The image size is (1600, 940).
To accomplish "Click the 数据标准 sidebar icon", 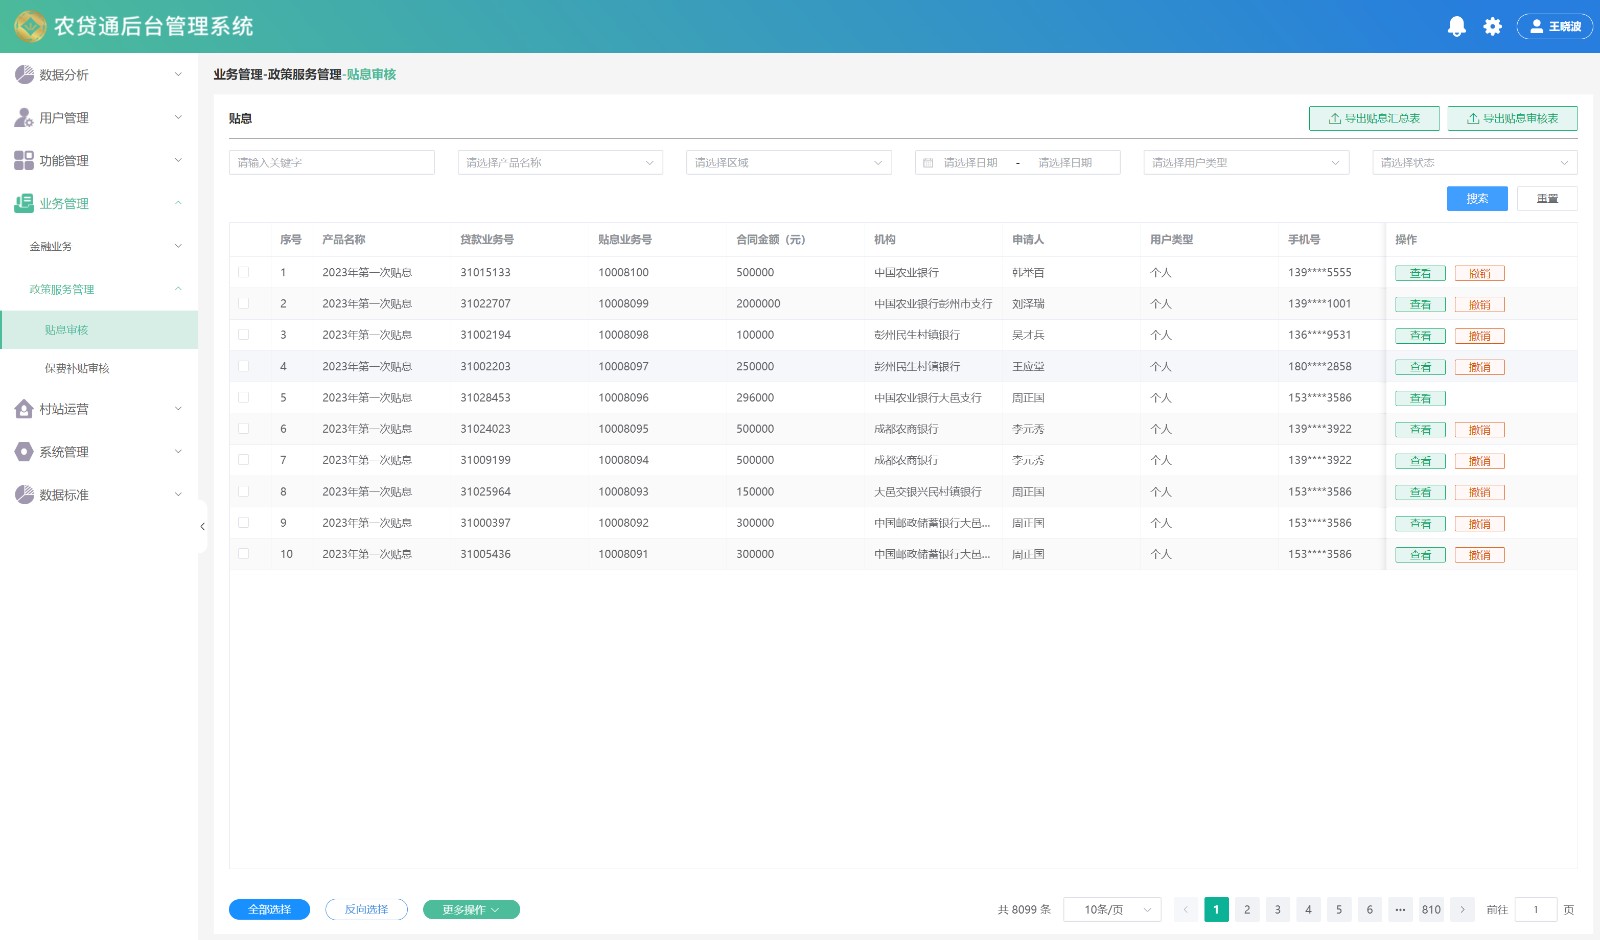I will tap(24, 495).
